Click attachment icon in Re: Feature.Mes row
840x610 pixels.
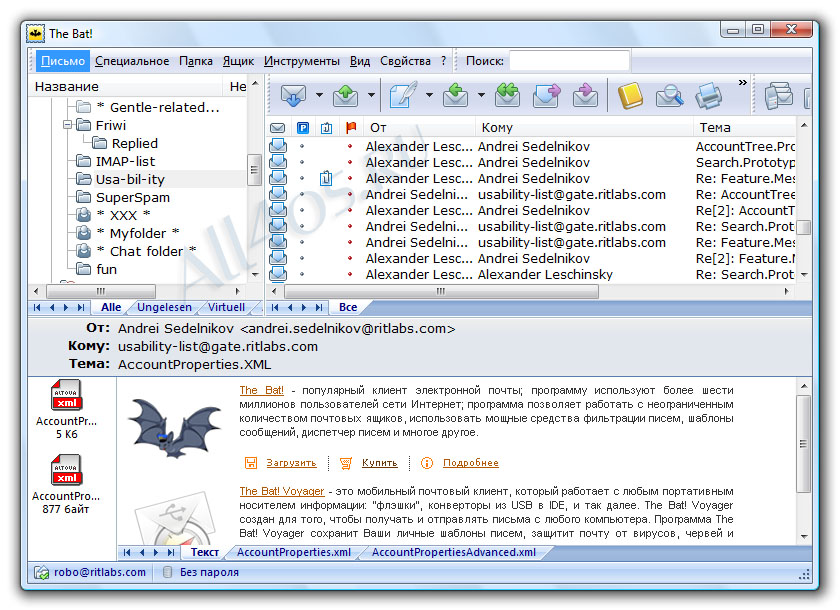pyautogui.click(x=326, y=178)
